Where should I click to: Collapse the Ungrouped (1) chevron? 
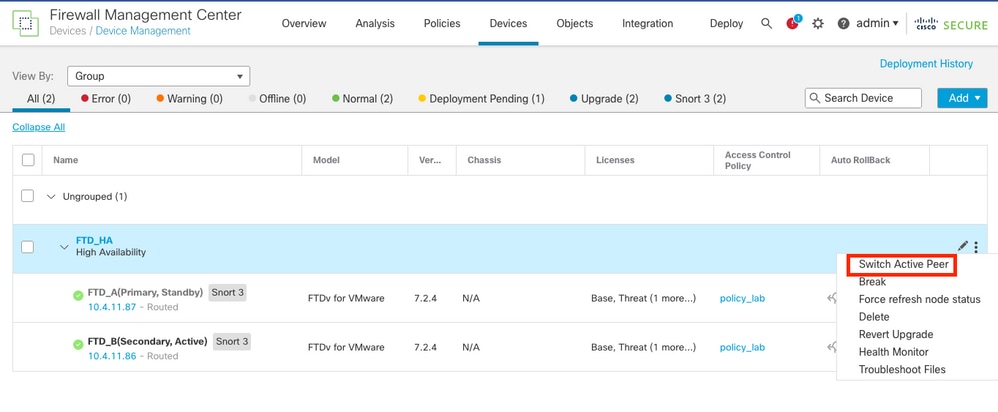click(52, 197)
